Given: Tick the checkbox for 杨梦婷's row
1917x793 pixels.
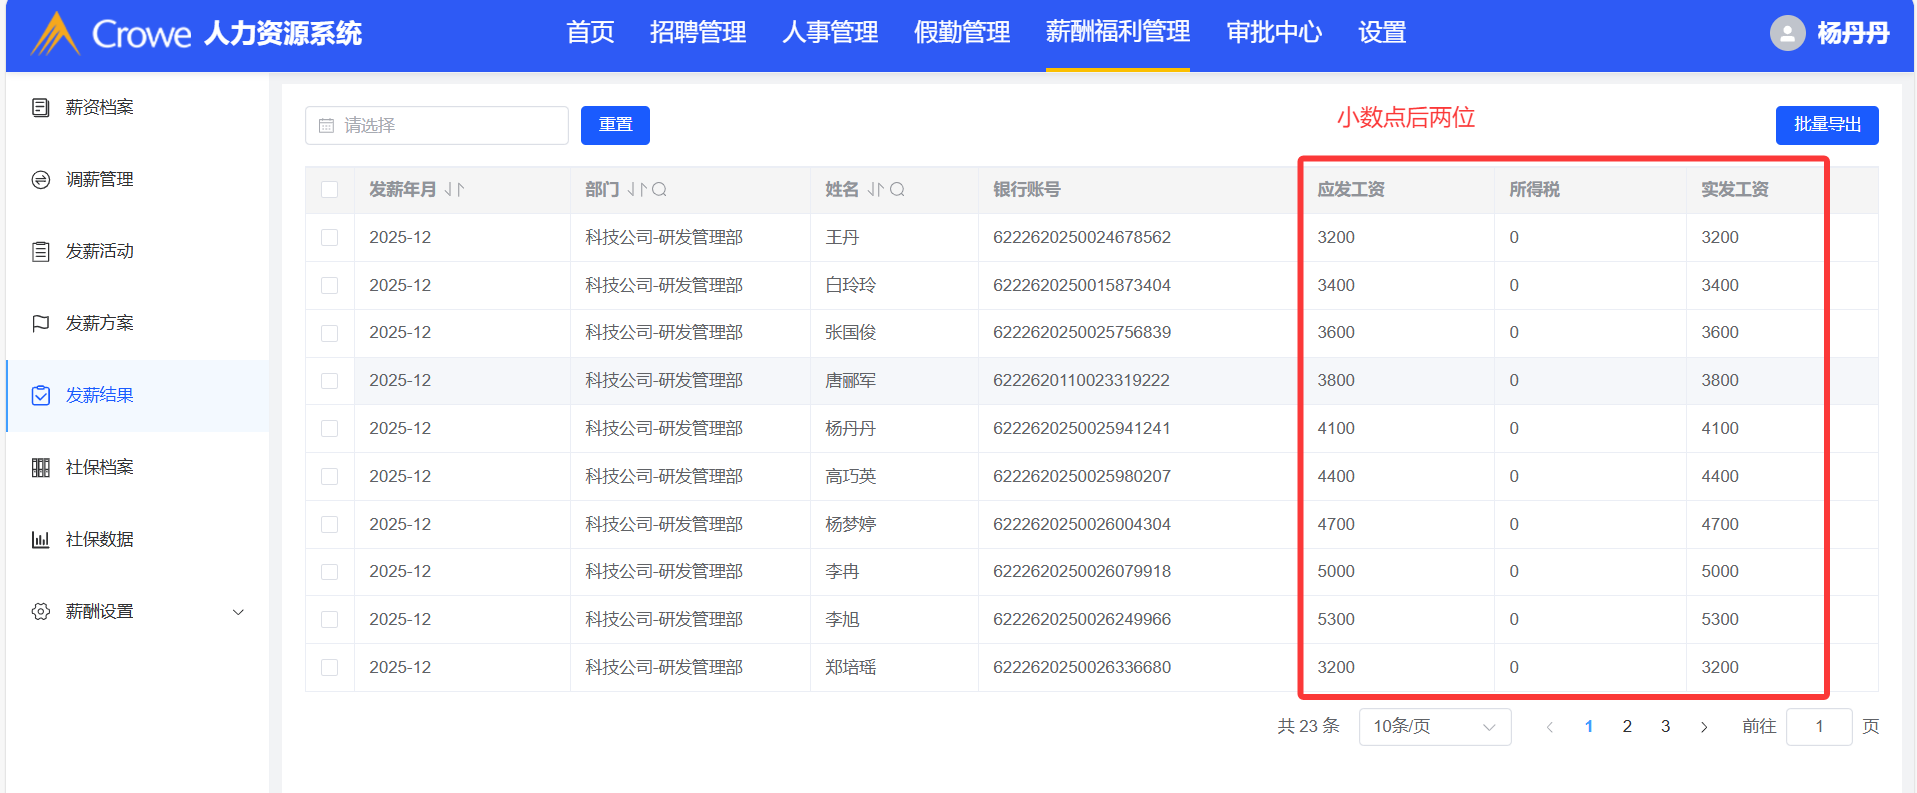Looking at the screenshot, I should tap(329, 524).
